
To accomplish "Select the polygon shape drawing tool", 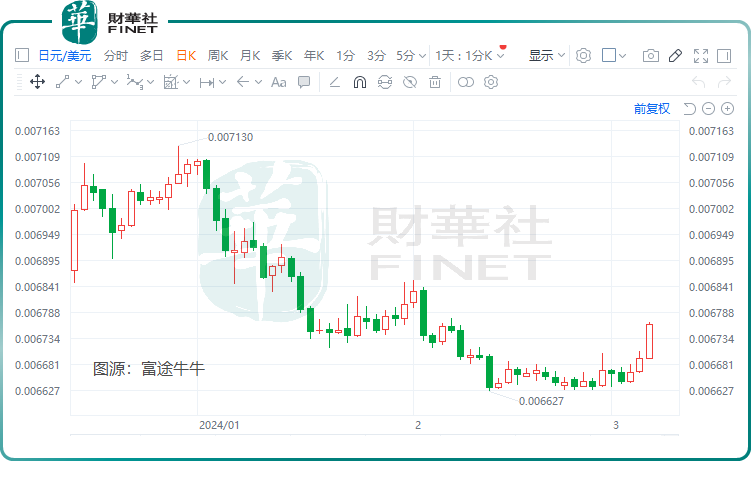I will point(98,82).
